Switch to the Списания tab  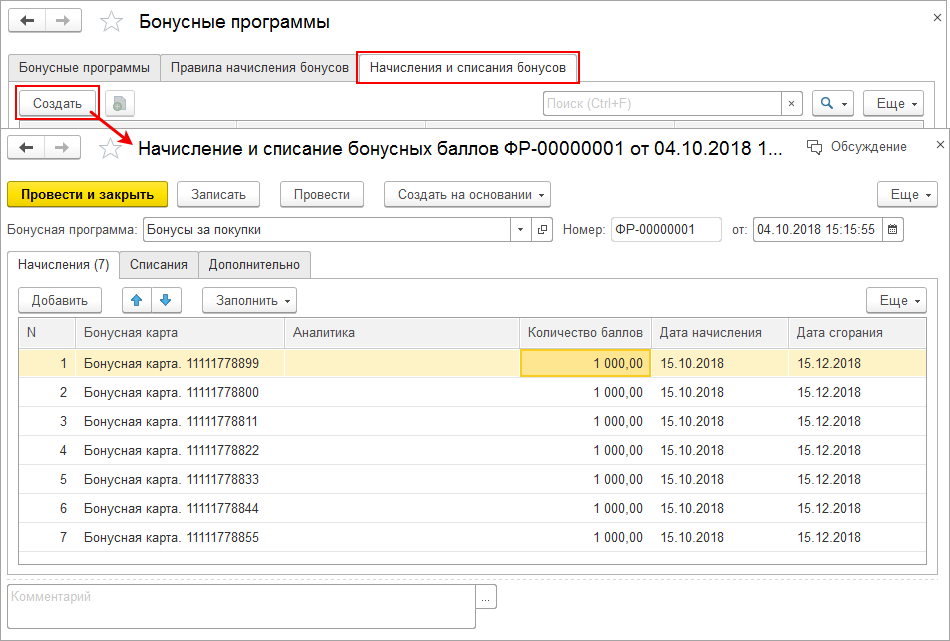click(159, 265)
